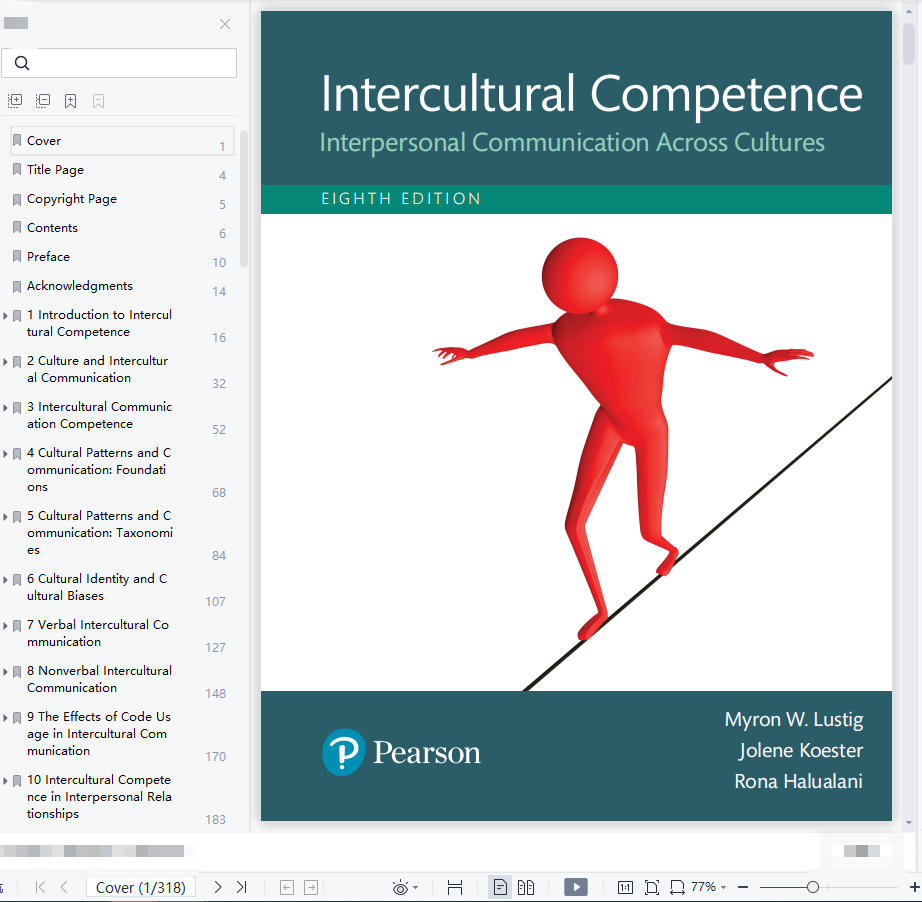Click the zoom in plus button
The height and width of the screenshot is (902, 922).
[914, 887]
